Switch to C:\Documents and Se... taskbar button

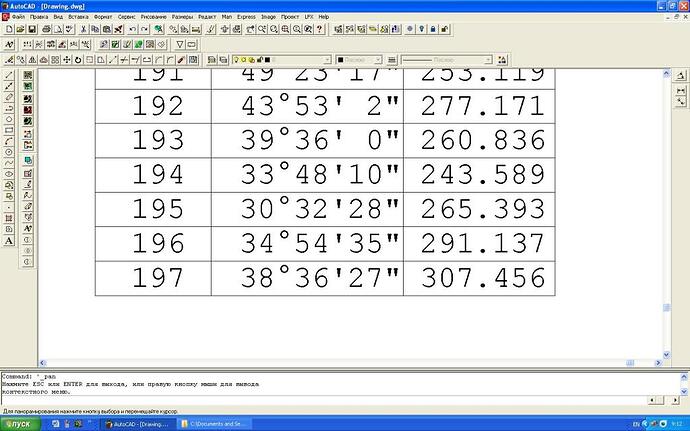(215, 424)
